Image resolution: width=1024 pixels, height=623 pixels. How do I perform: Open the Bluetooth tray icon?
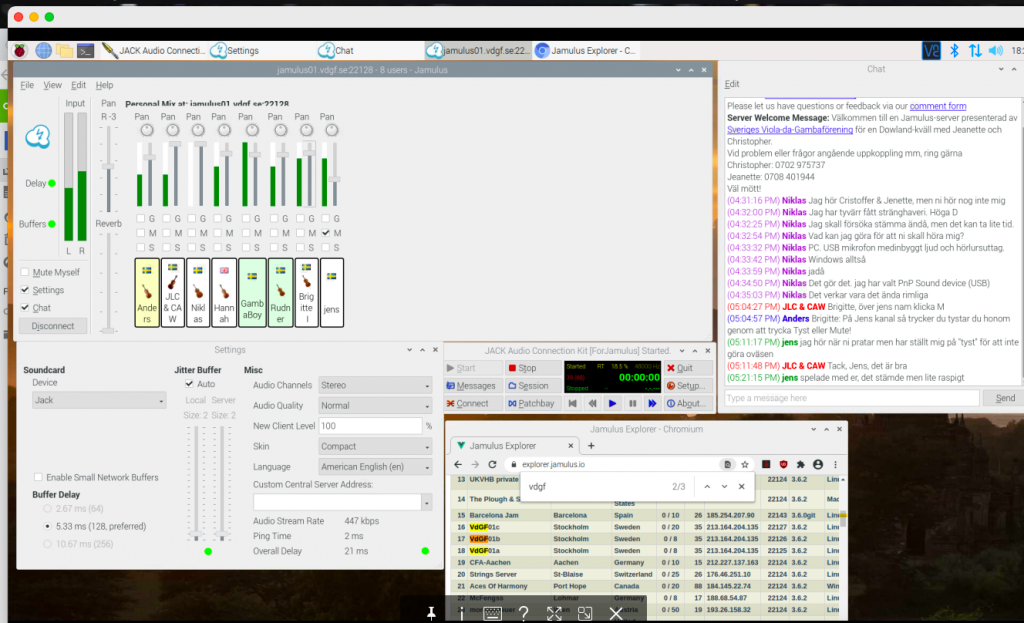point(954,50)
